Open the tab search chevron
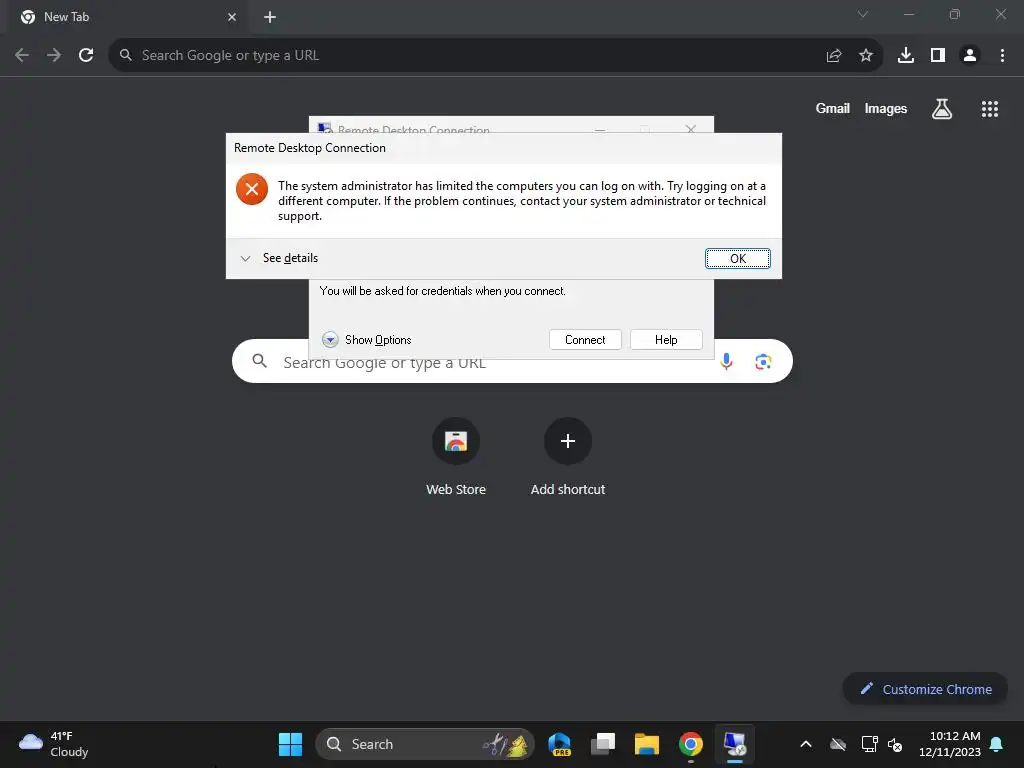 (x=863, y=14)
